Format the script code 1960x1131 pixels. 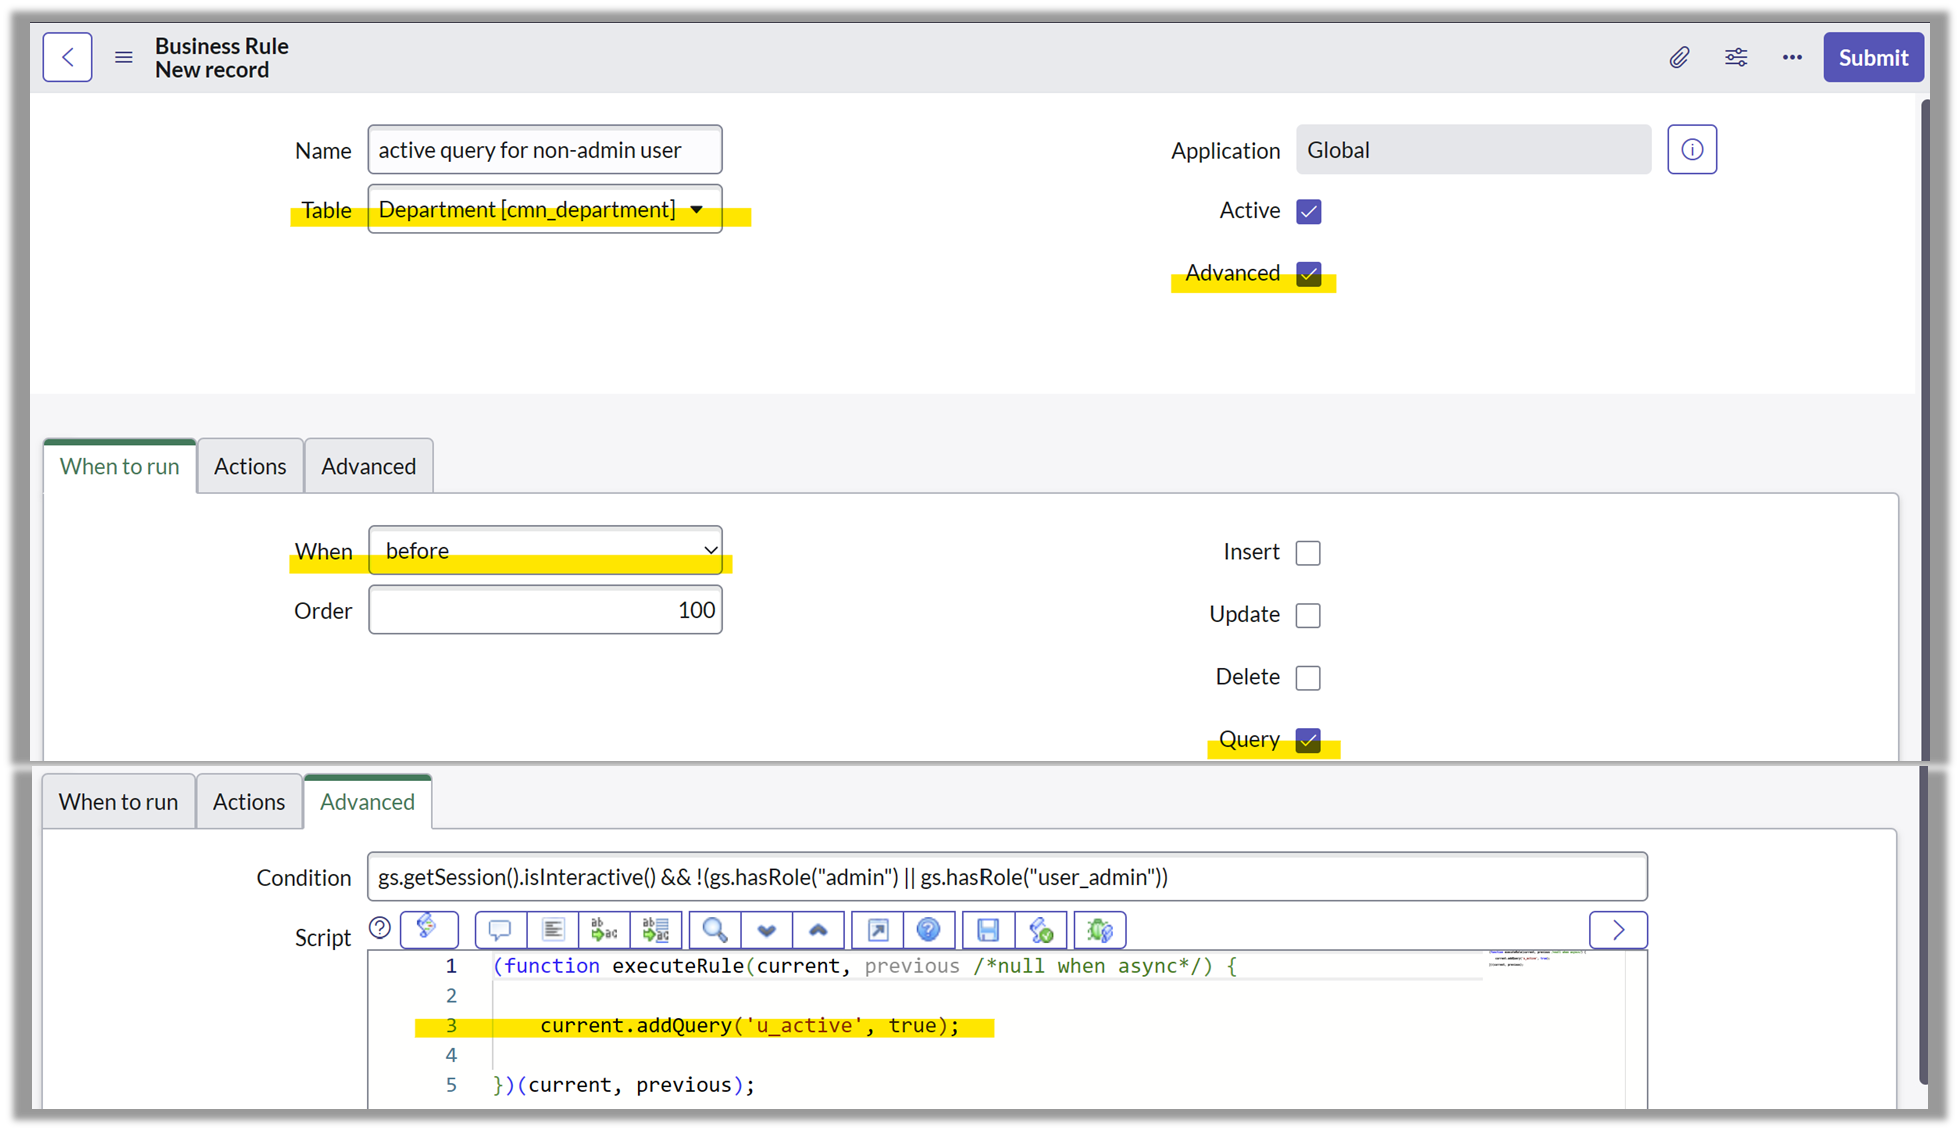click(552, 930)
